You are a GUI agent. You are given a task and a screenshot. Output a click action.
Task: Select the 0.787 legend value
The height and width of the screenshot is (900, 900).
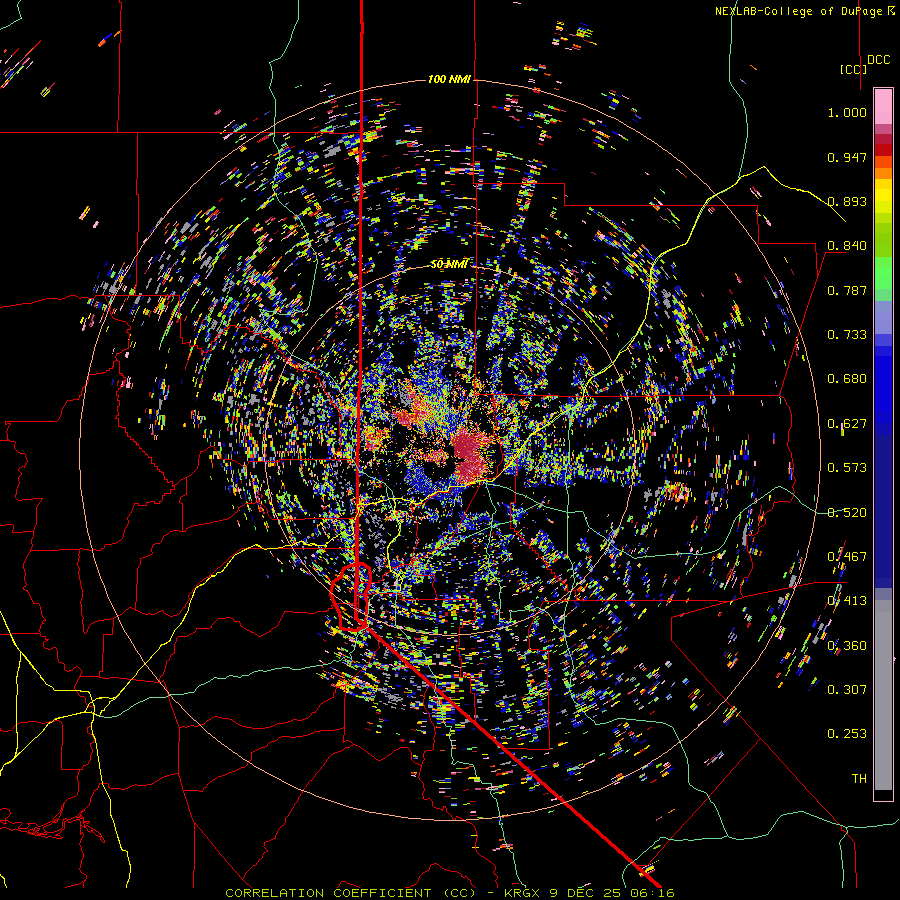[847, 290]
